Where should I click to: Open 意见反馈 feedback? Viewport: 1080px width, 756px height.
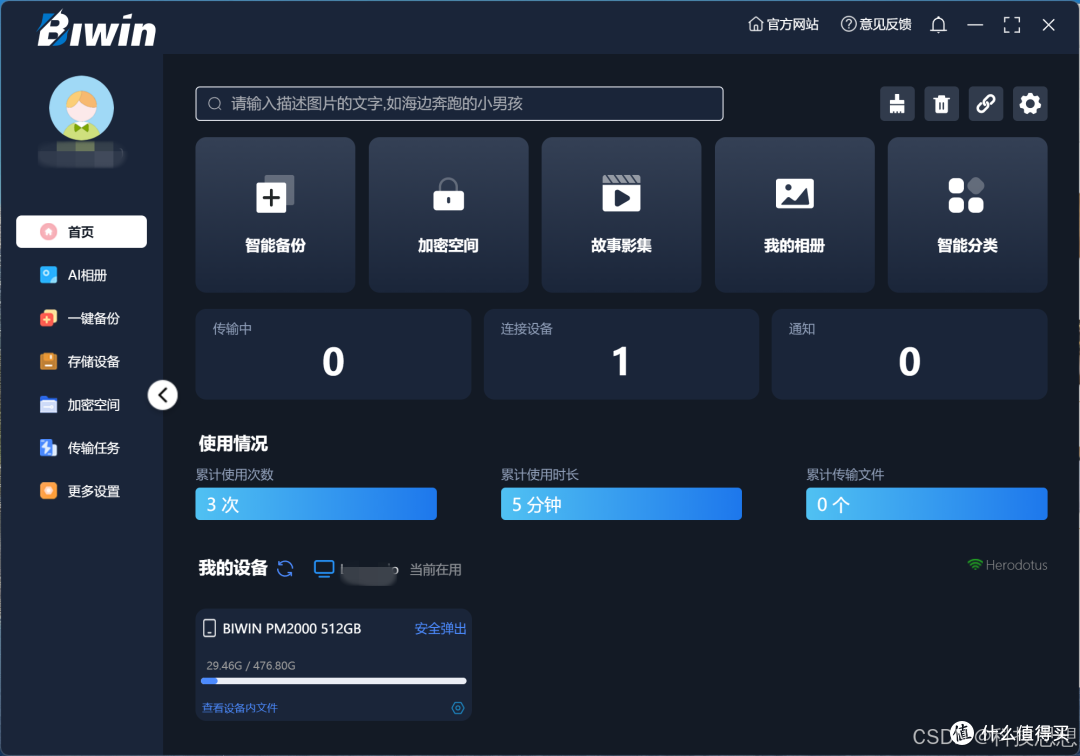click(876, 25)
